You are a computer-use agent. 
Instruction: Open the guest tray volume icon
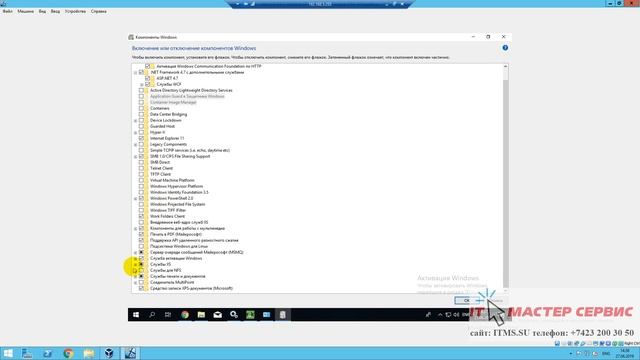click(456, 315)
